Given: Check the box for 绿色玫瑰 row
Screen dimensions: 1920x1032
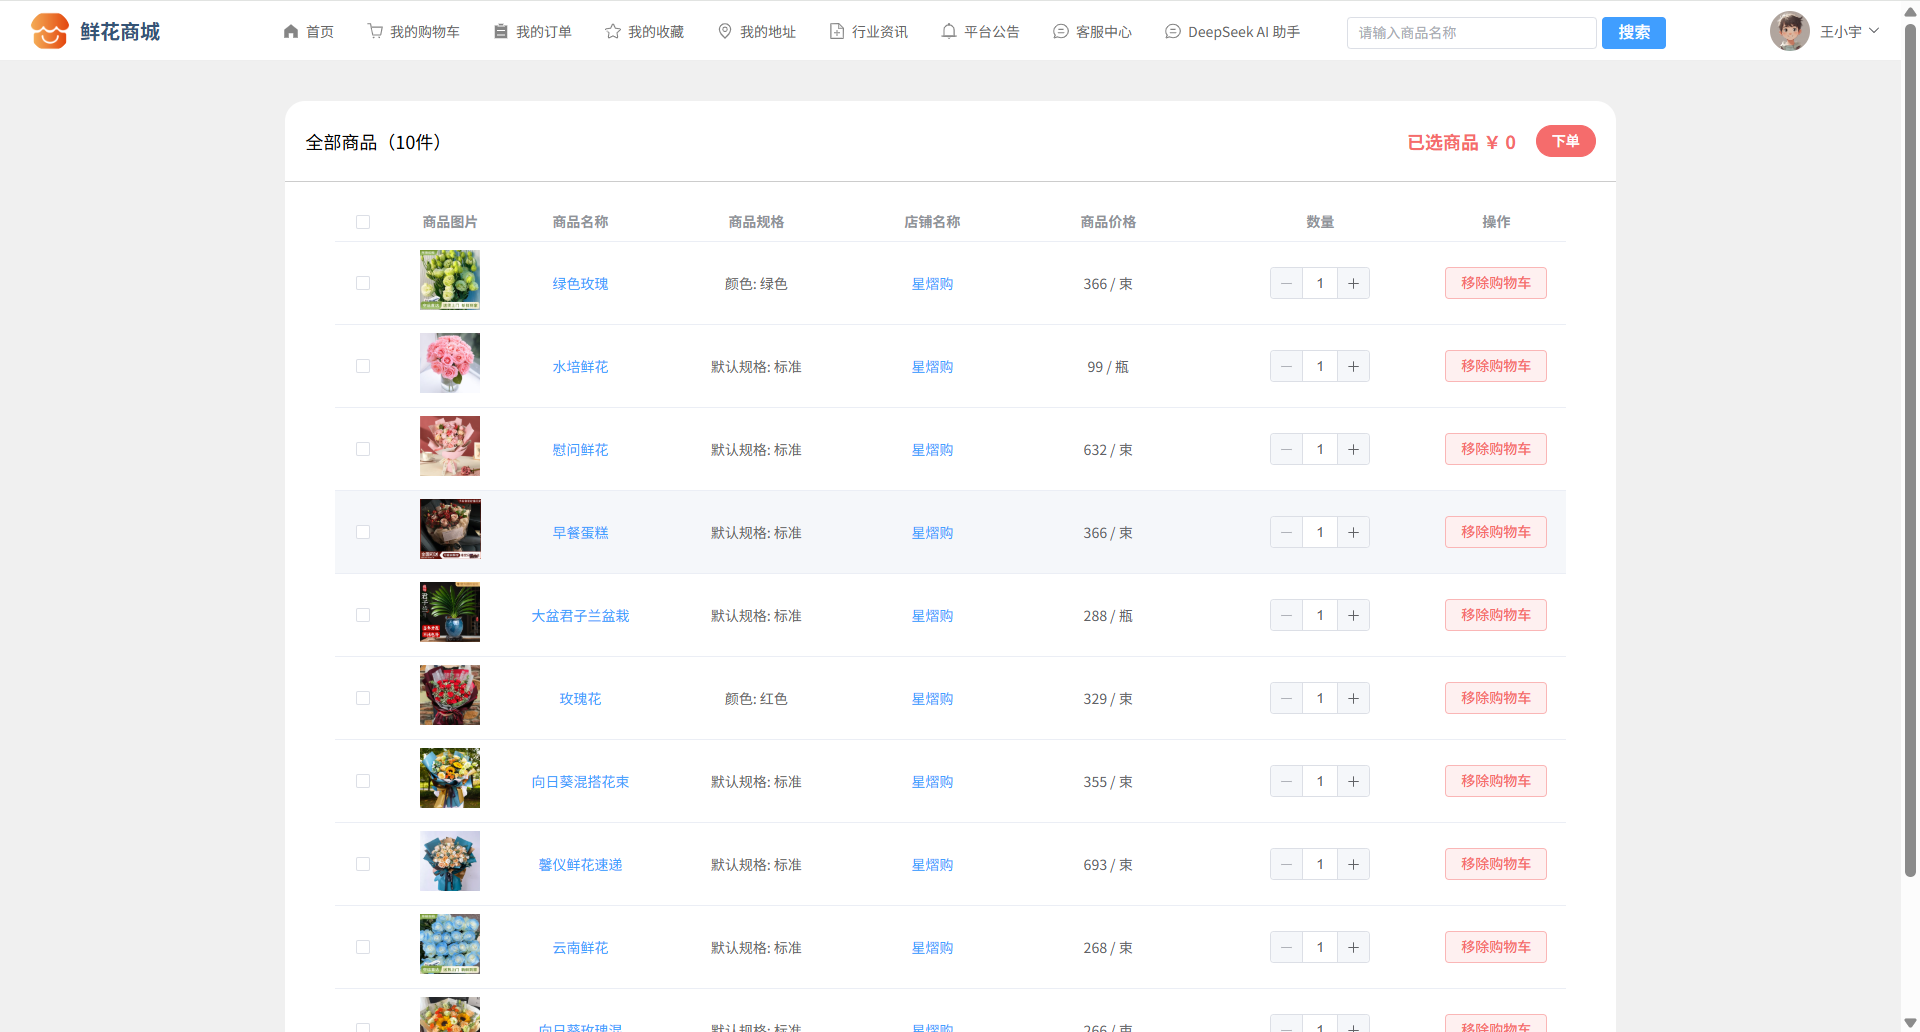Looking at the screenshot, I should 363,283.
